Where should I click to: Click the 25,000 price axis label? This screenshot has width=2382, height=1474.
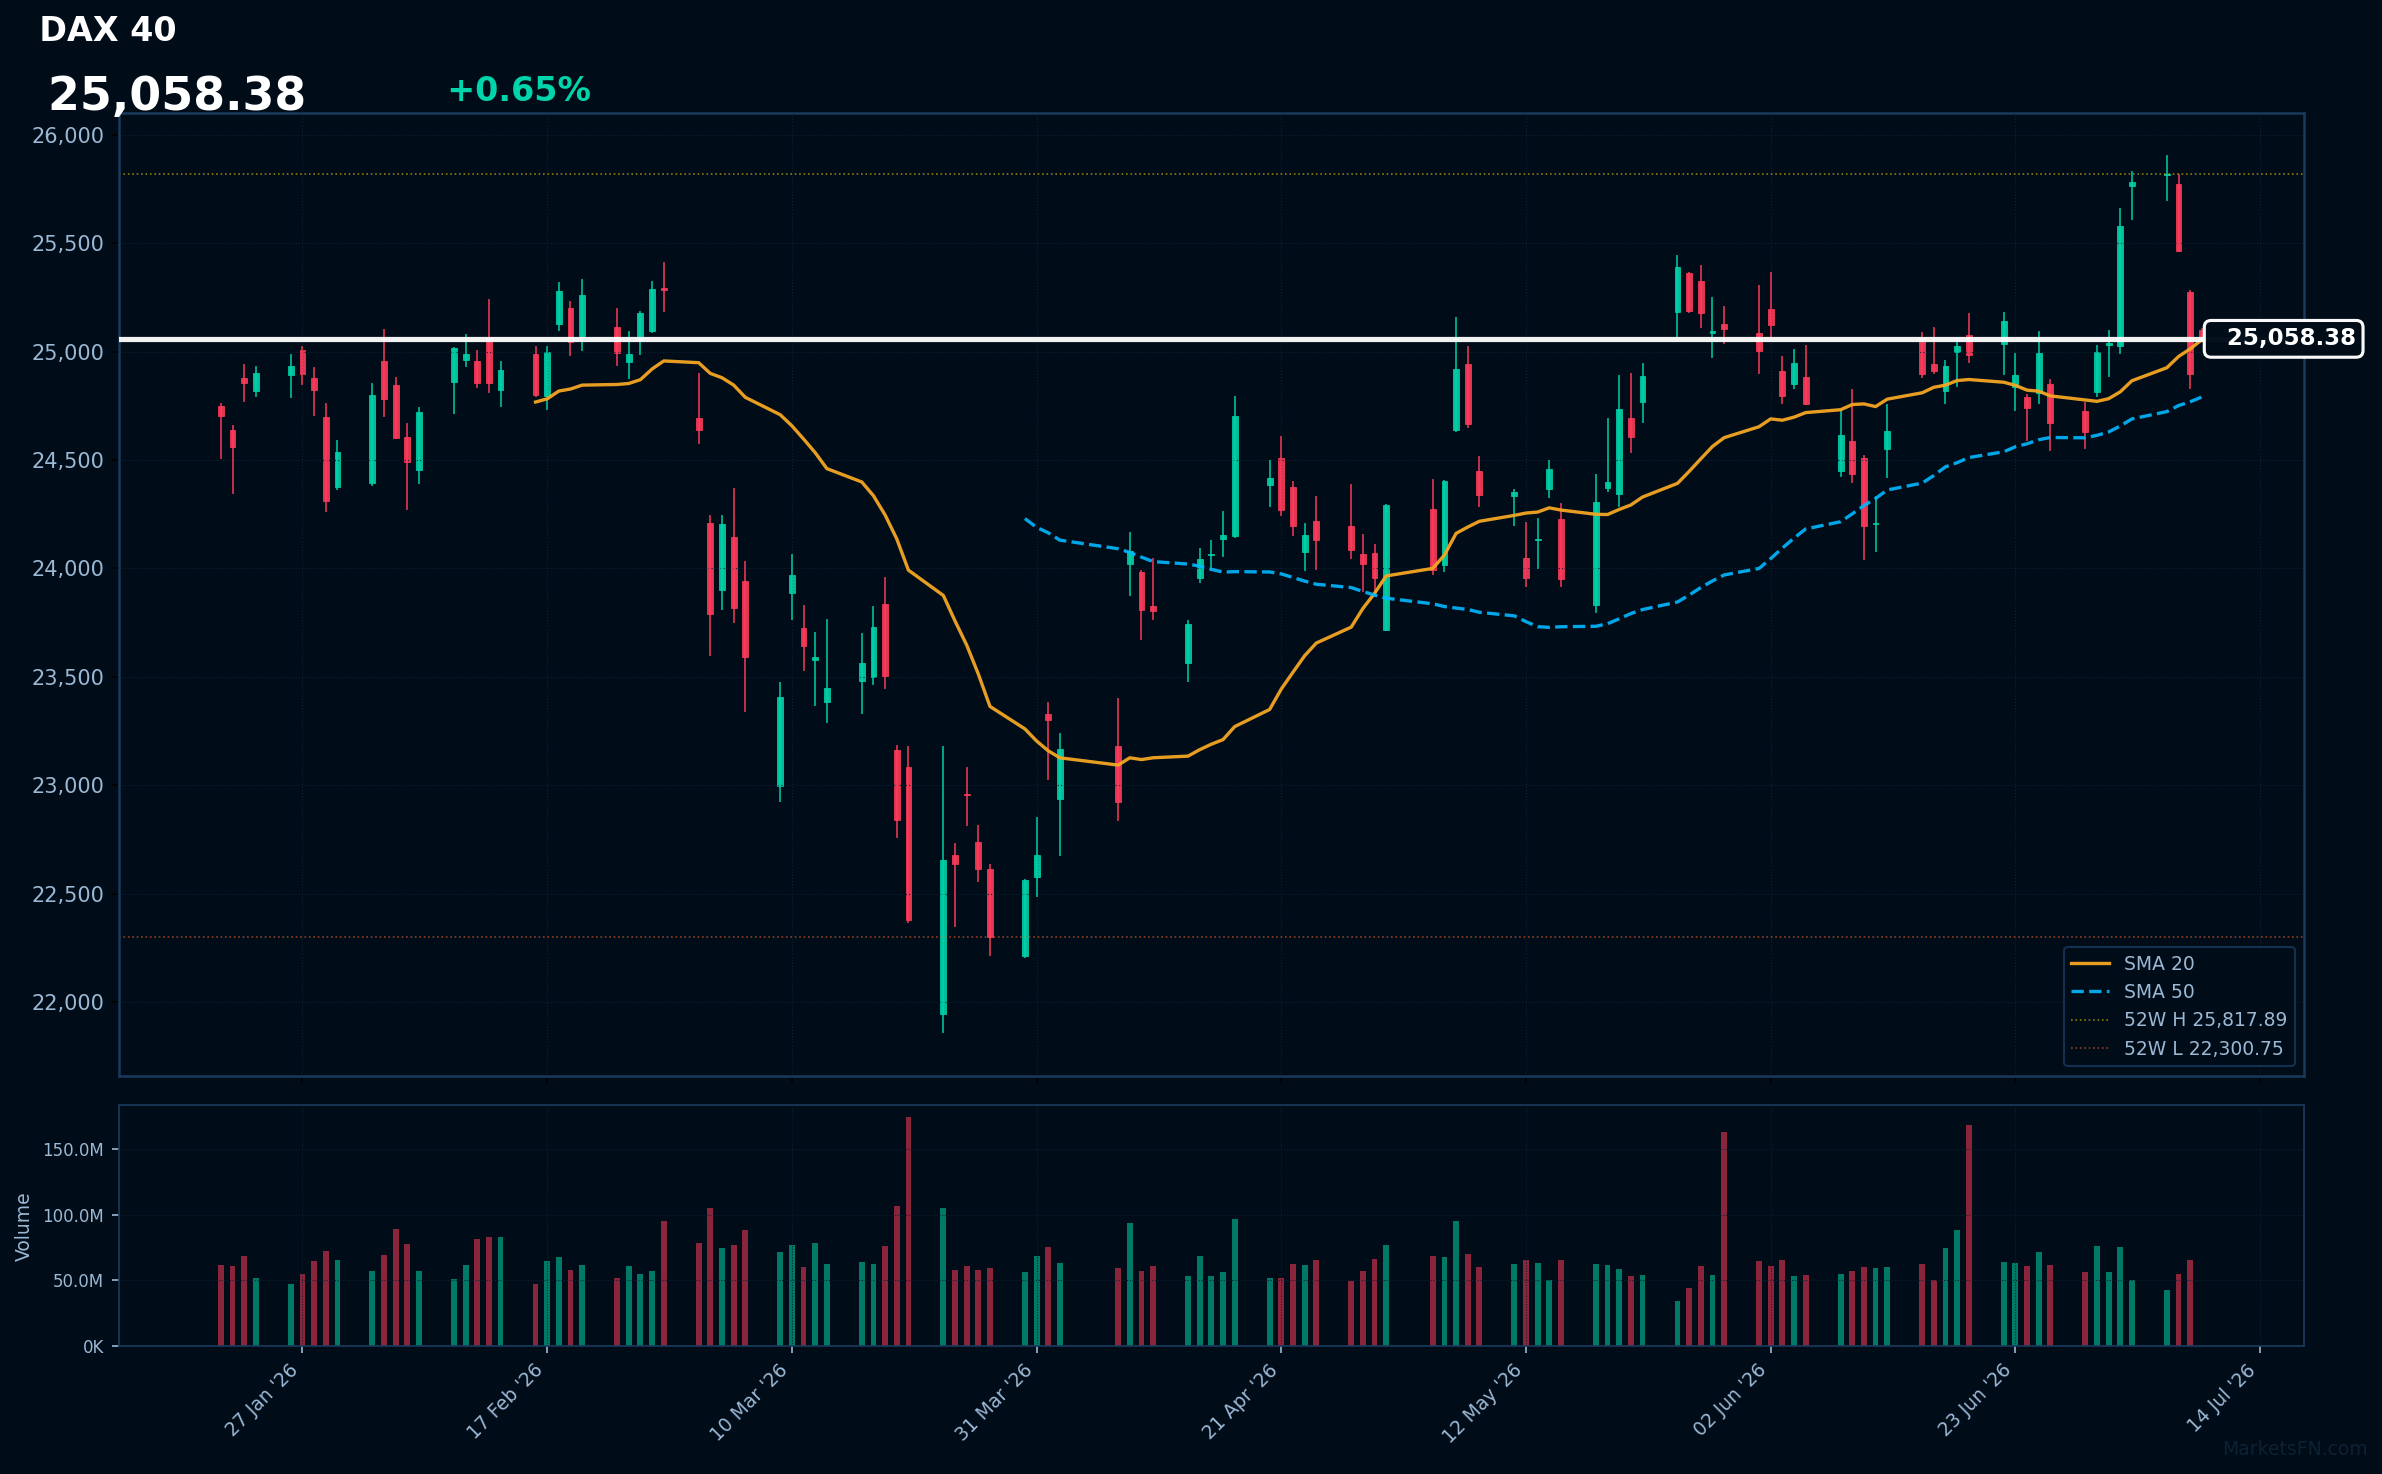click(68, 353)
